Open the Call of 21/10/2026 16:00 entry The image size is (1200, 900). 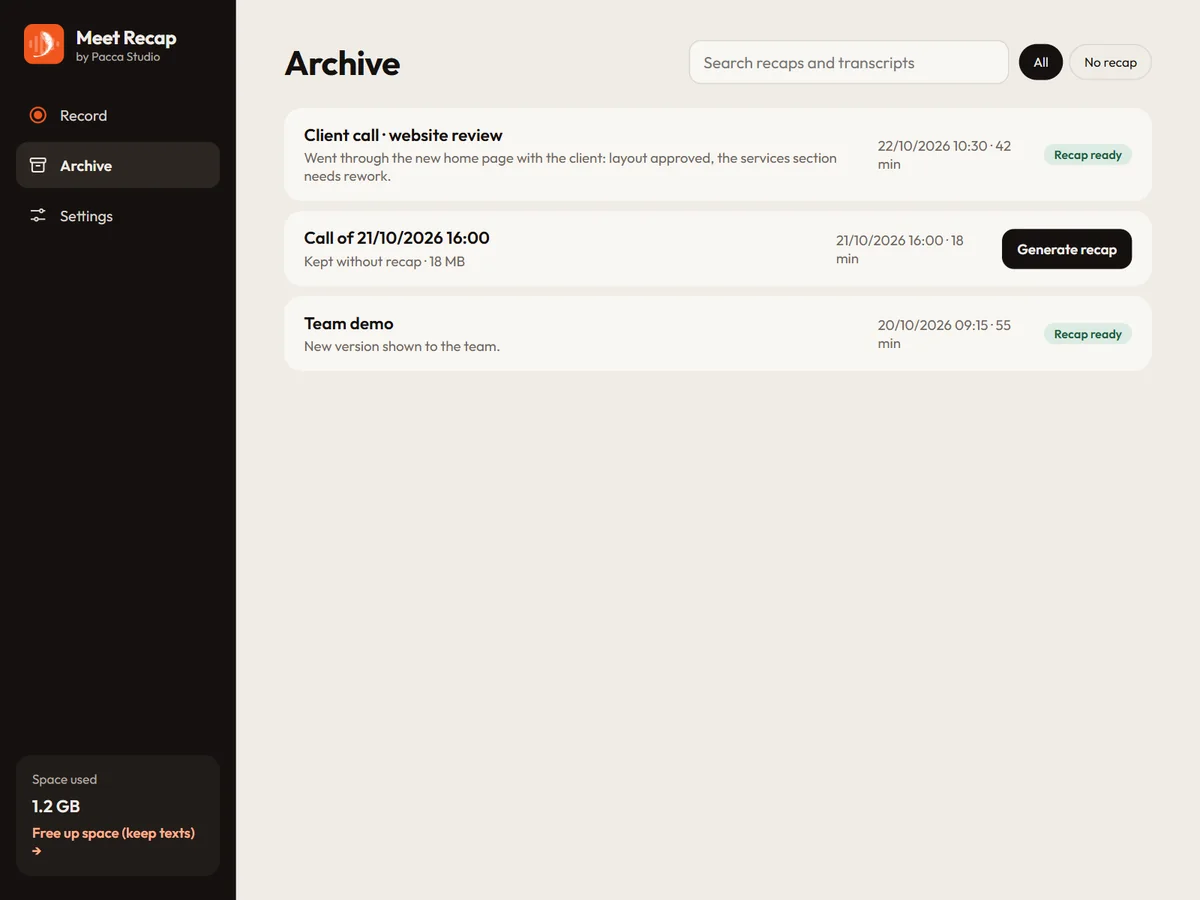(718, 248)
